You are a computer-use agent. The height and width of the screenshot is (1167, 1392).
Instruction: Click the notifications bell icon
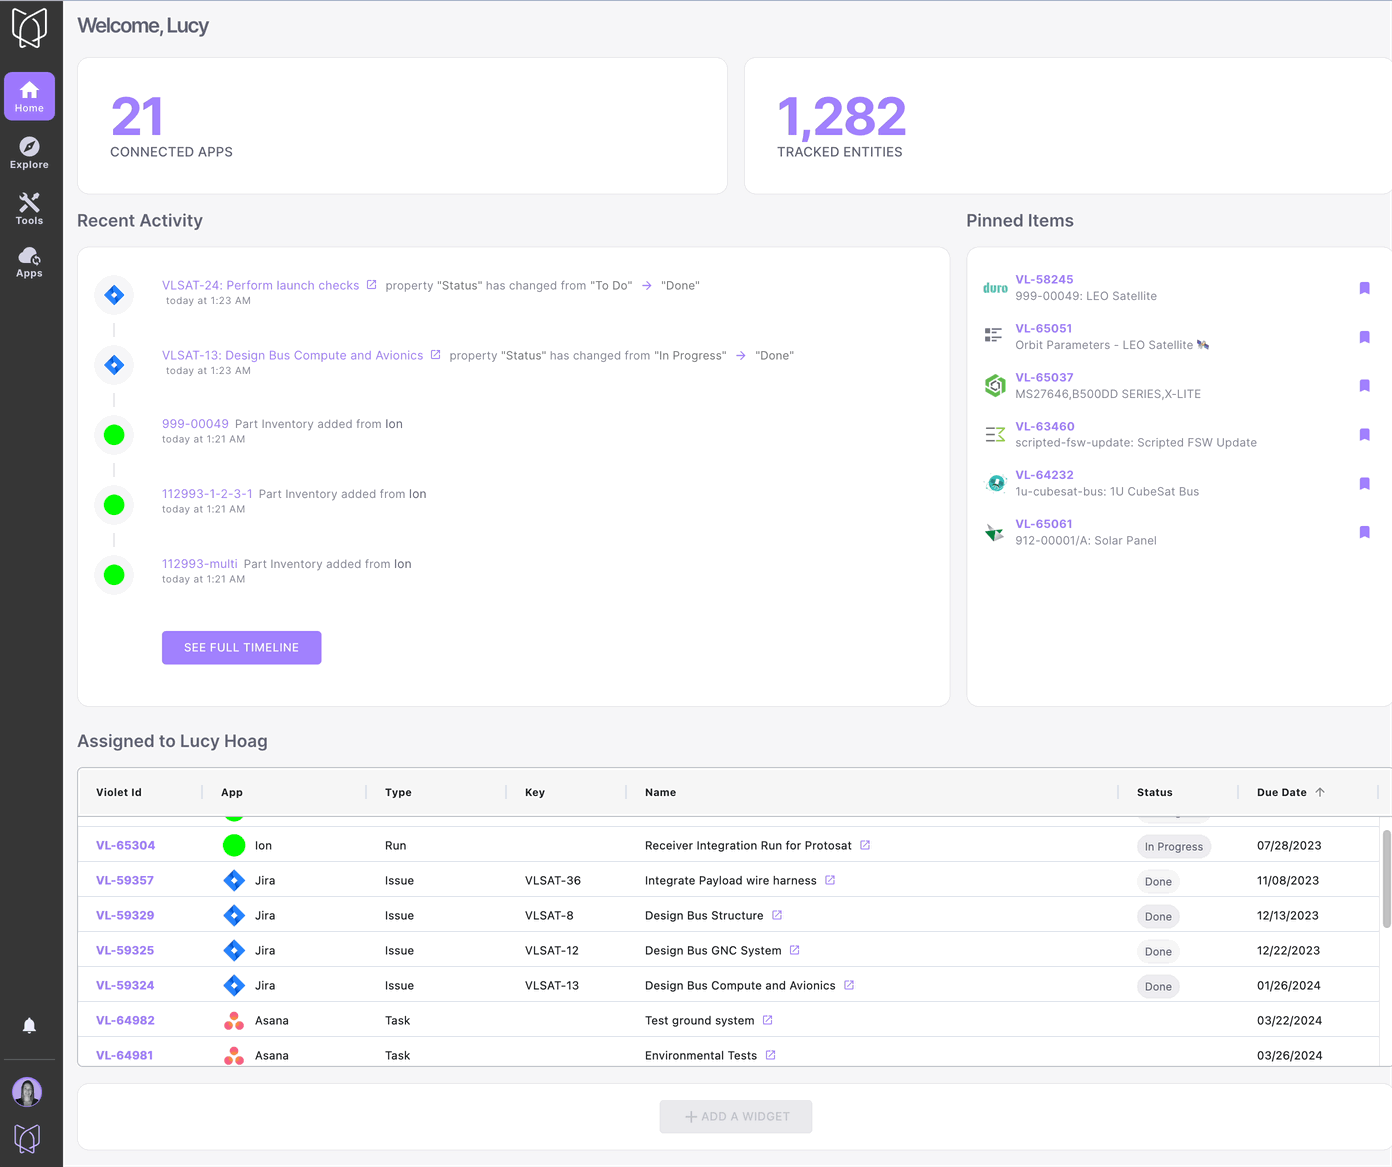pos(29,1026)
